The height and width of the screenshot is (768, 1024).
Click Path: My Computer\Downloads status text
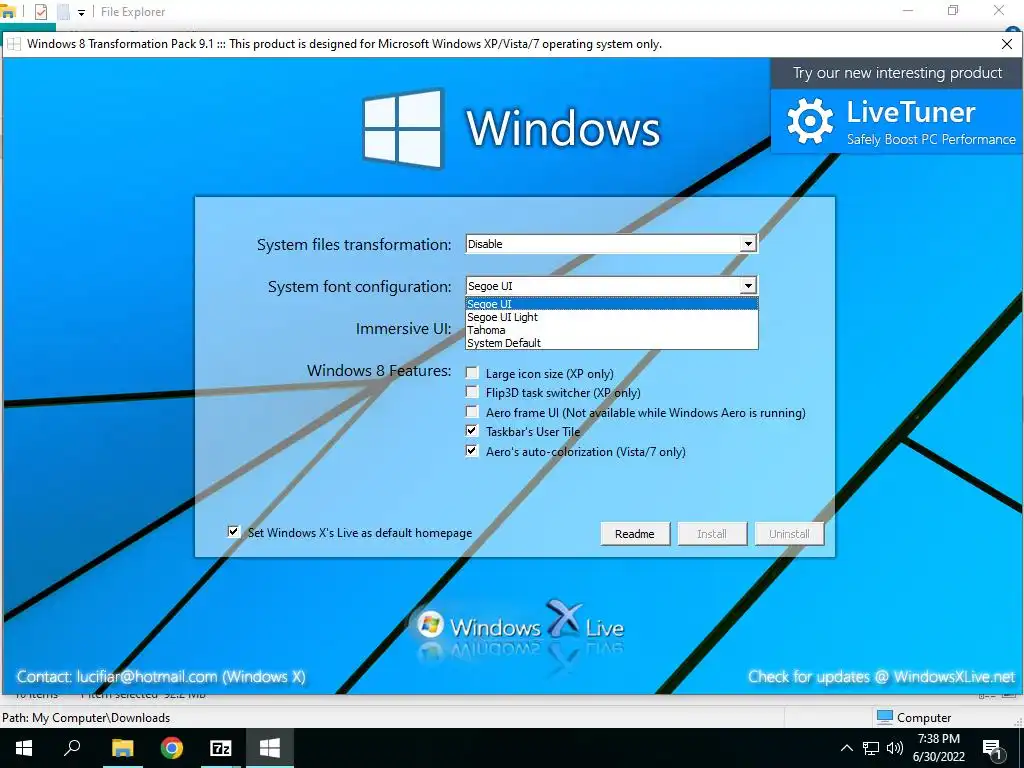86,717
